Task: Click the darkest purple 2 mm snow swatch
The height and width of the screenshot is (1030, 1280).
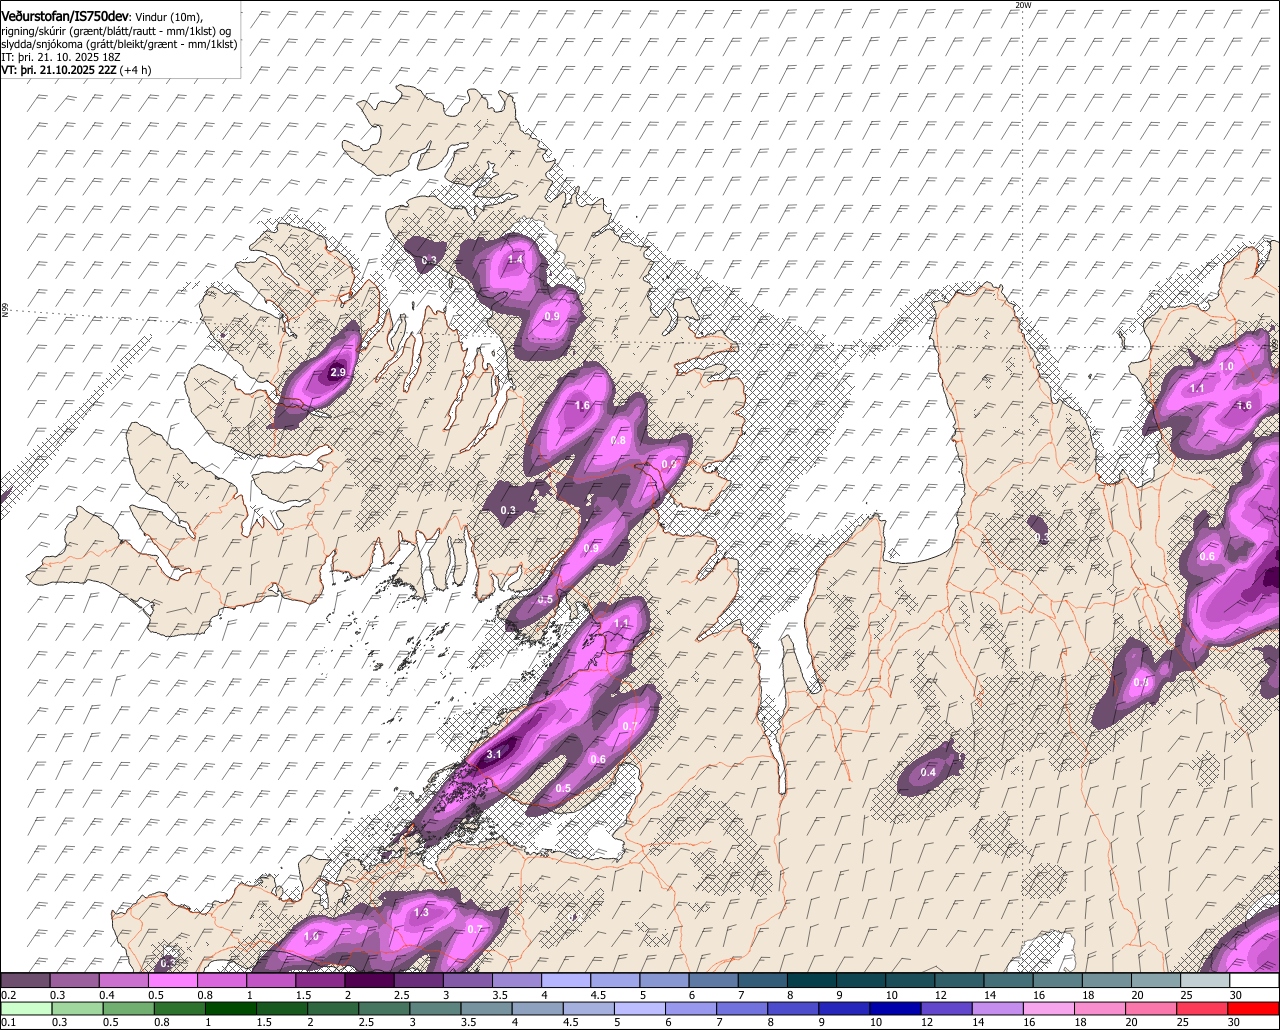Action: (x=369, y=981)
